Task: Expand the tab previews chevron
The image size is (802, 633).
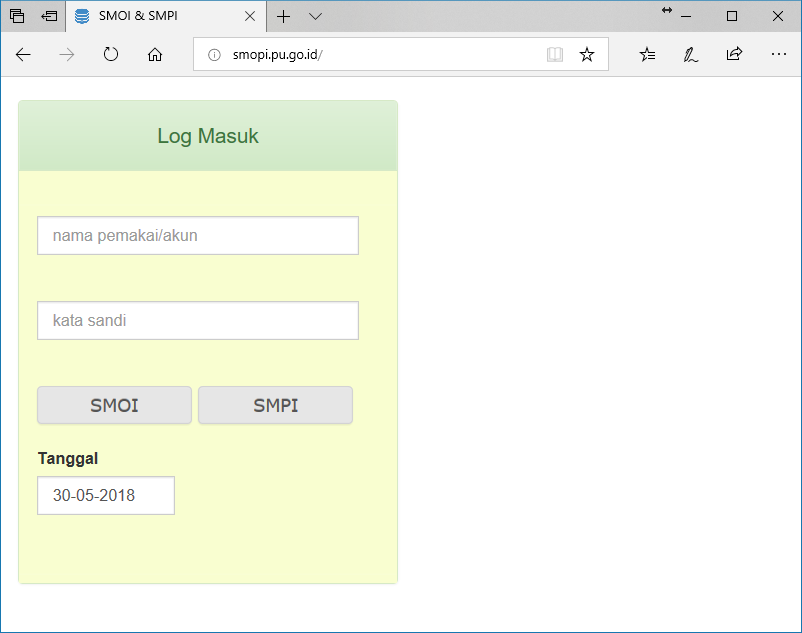Action: (x=315, y=17)
